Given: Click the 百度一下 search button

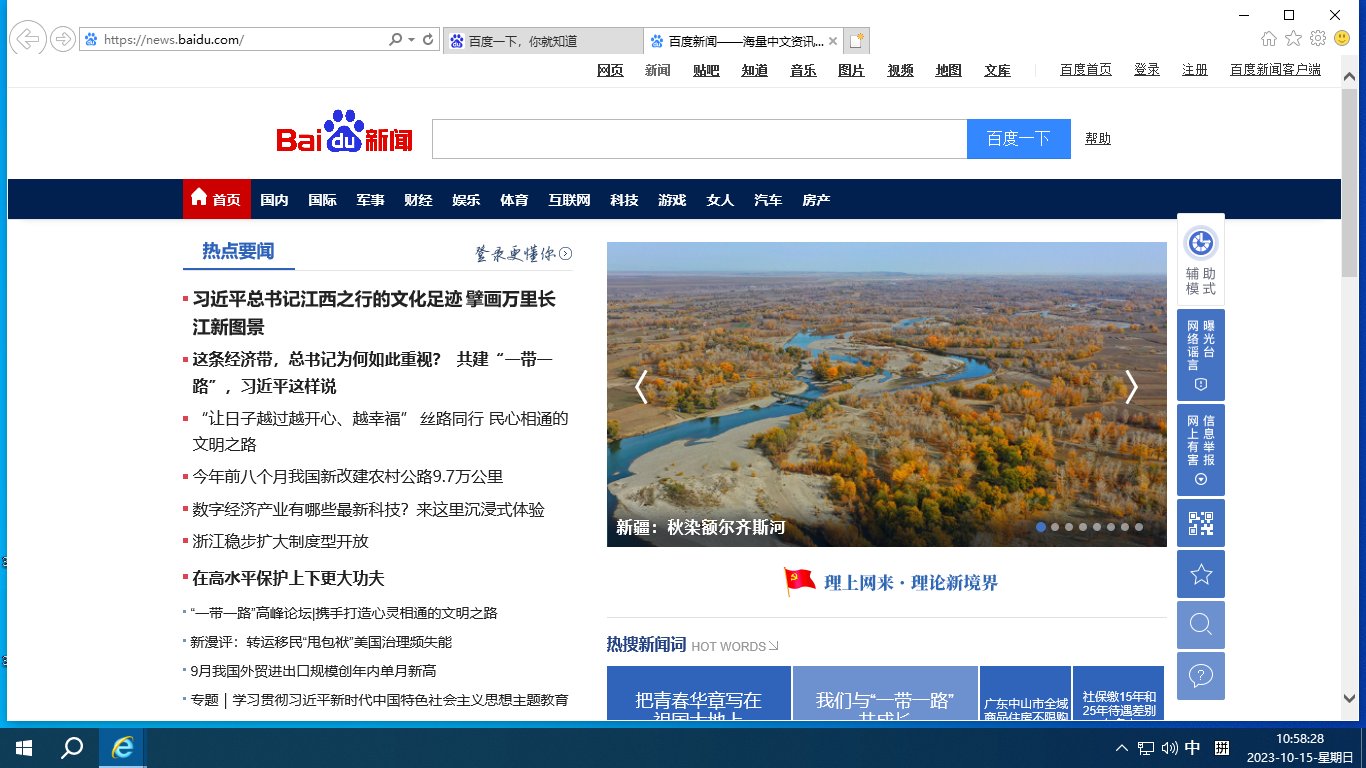Looking at the screenshot, I should (x=1018, y=138).
